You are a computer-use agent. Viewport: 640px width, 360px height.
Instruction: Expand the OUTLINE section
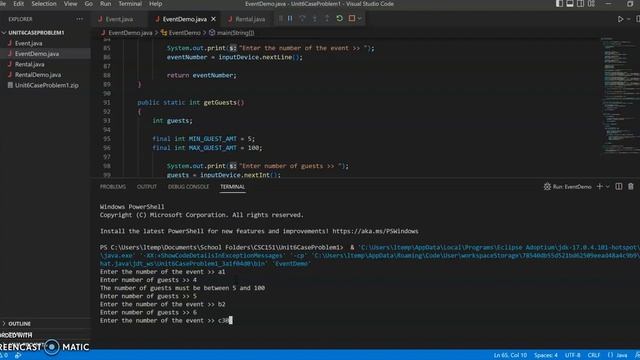(19, 324)
